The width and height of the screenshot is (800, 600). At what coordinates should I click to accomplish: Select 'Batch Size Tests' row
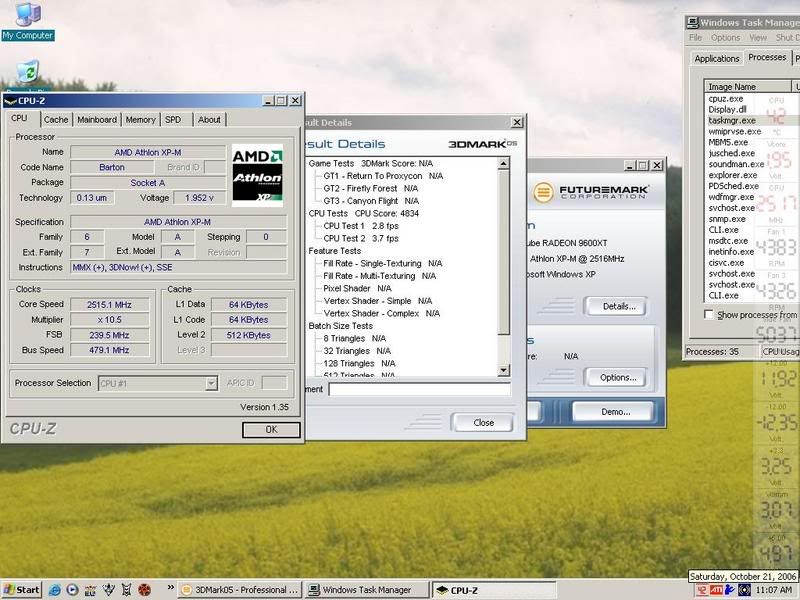coord(340,326)
